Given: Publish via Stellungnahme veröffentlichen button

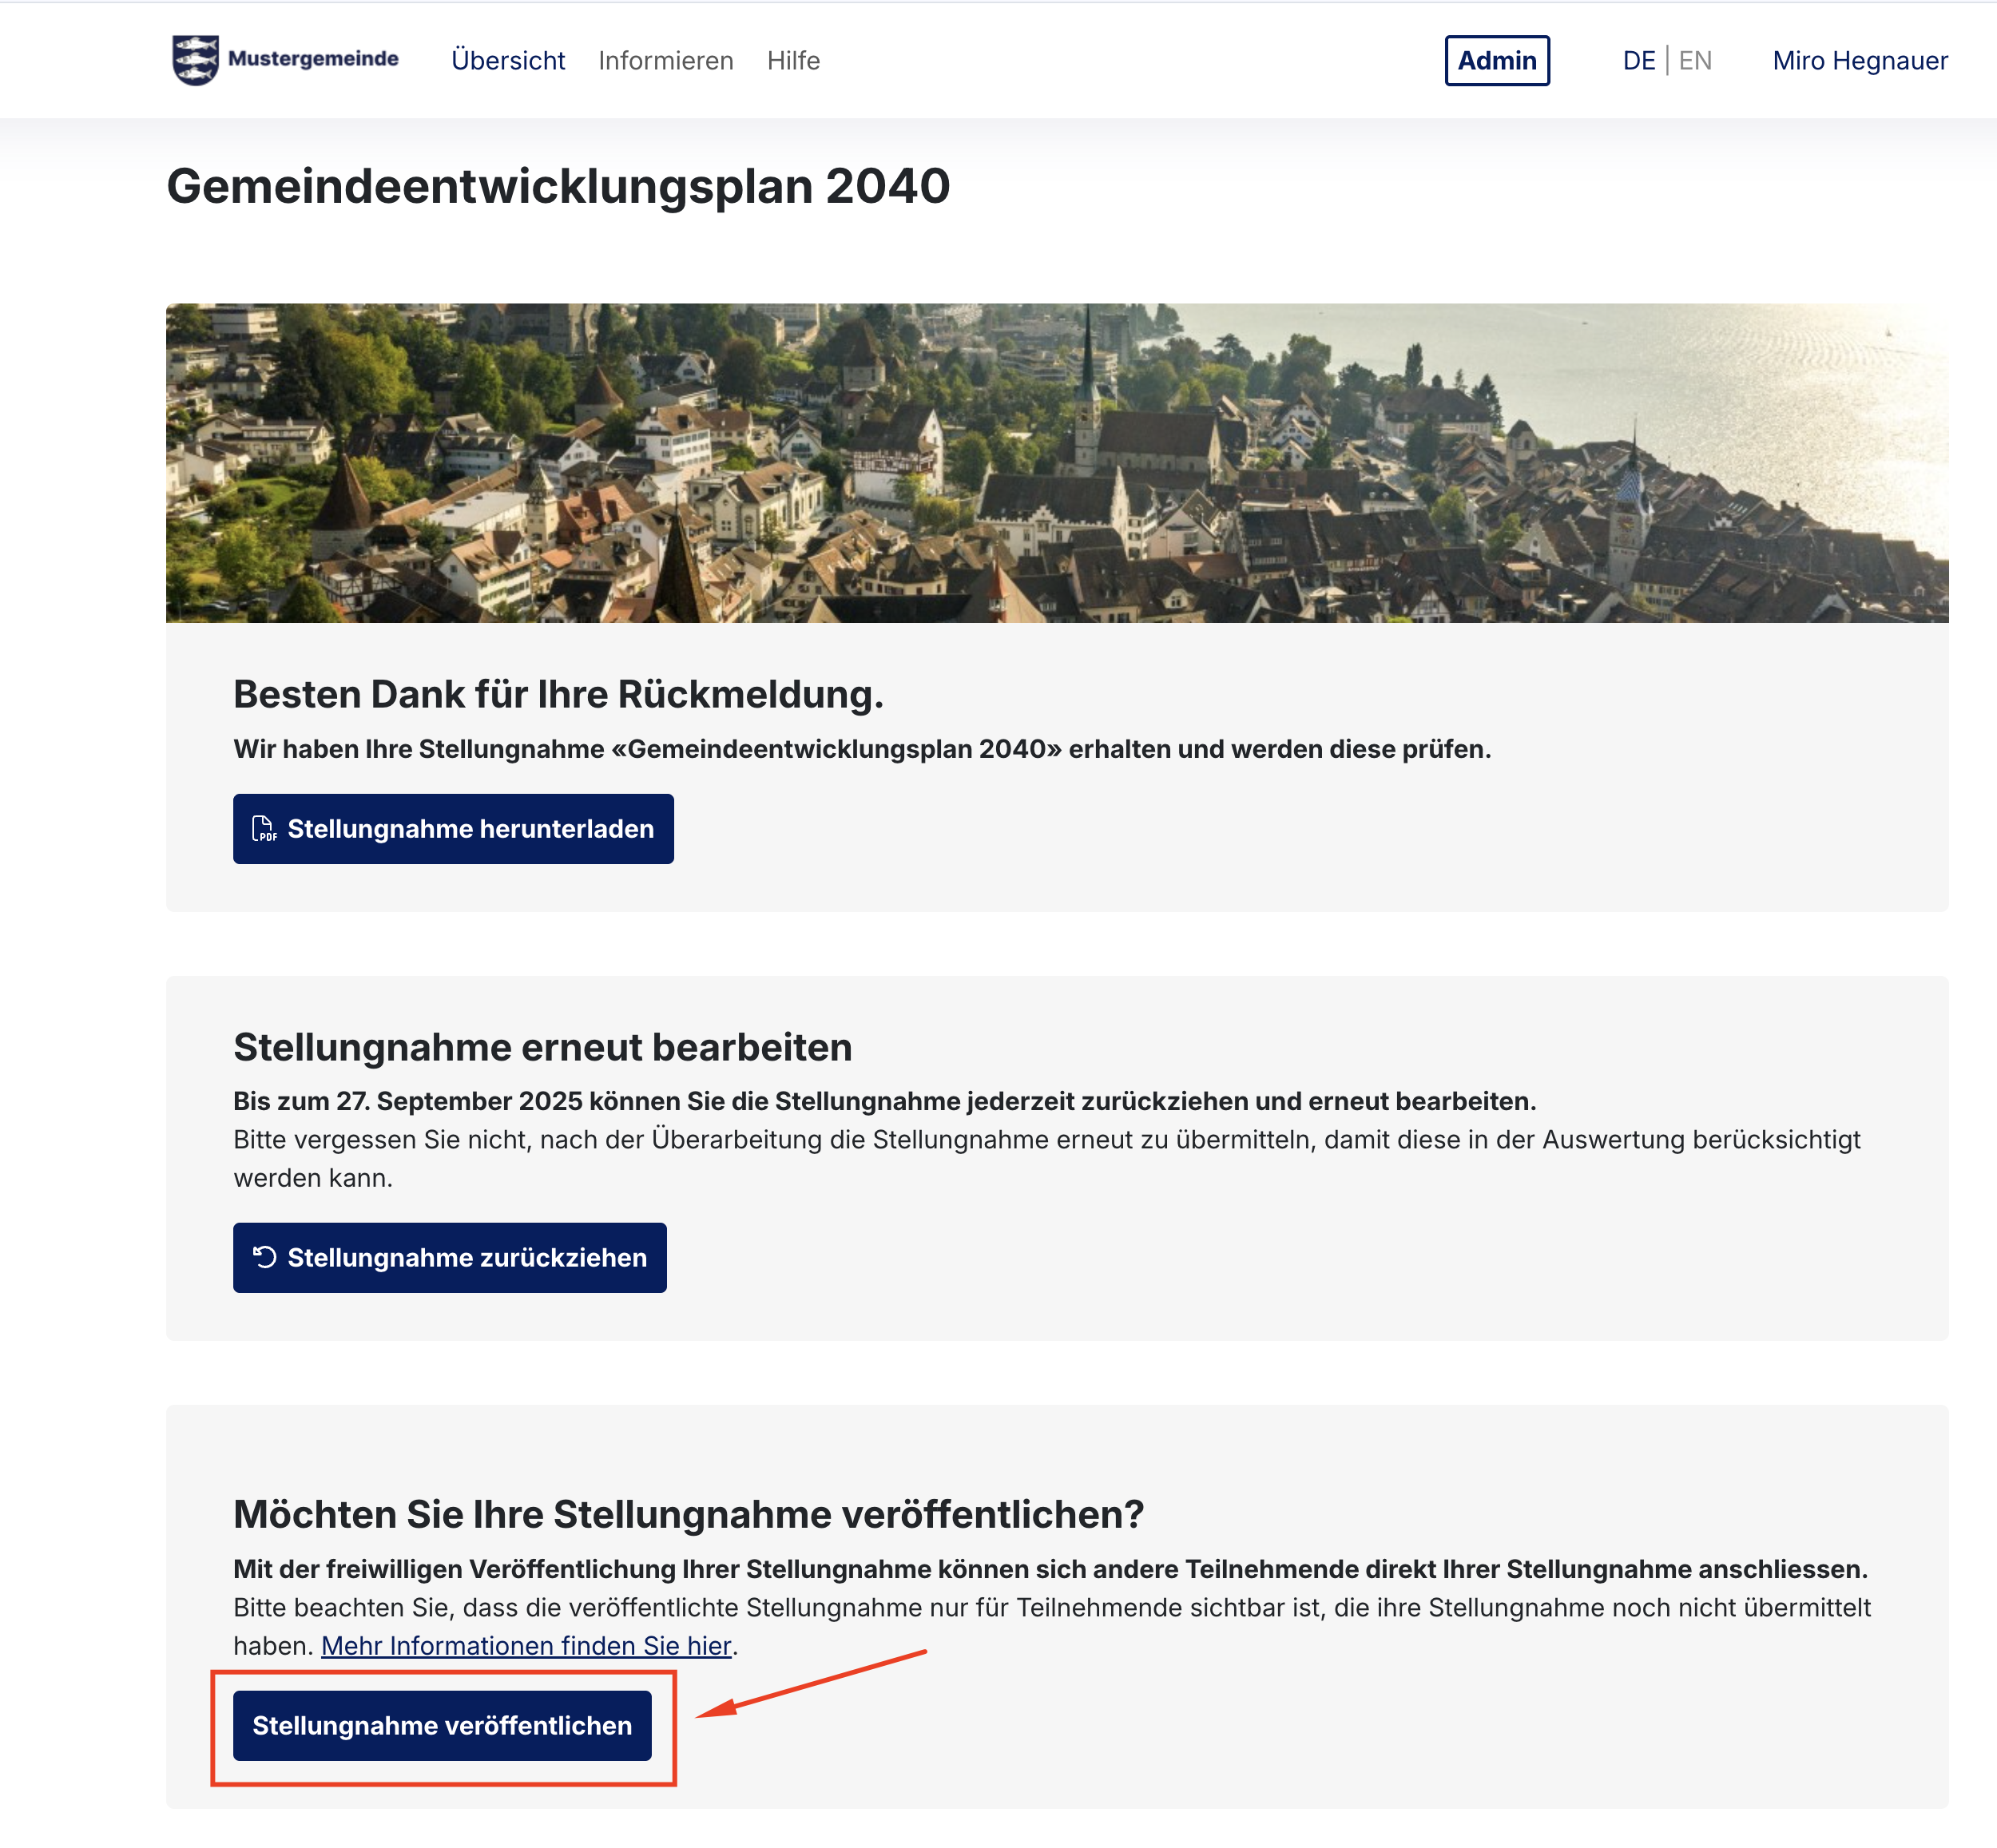Looking at the screenshot, I should click(442, 1725).
